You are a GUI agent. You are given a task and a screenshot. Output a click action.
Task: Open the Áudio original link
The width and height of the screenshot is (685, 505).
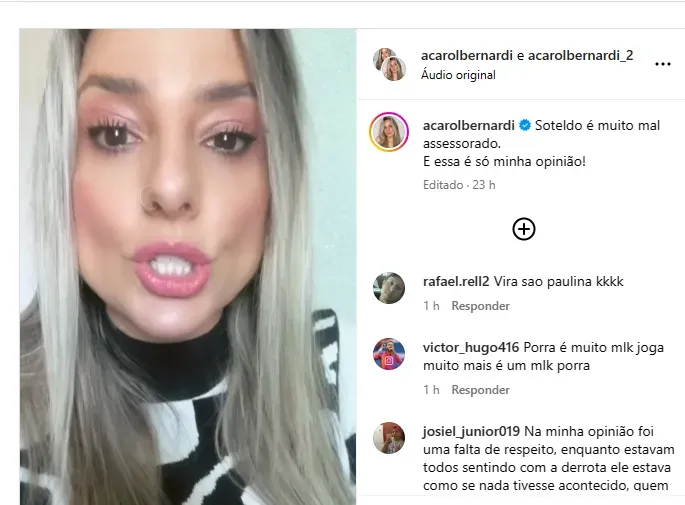(x=458, y=75)
